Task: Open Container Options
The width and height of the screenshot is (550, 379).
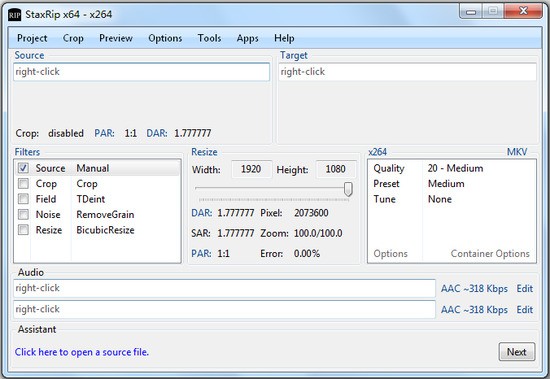Action: click(490, 253)
